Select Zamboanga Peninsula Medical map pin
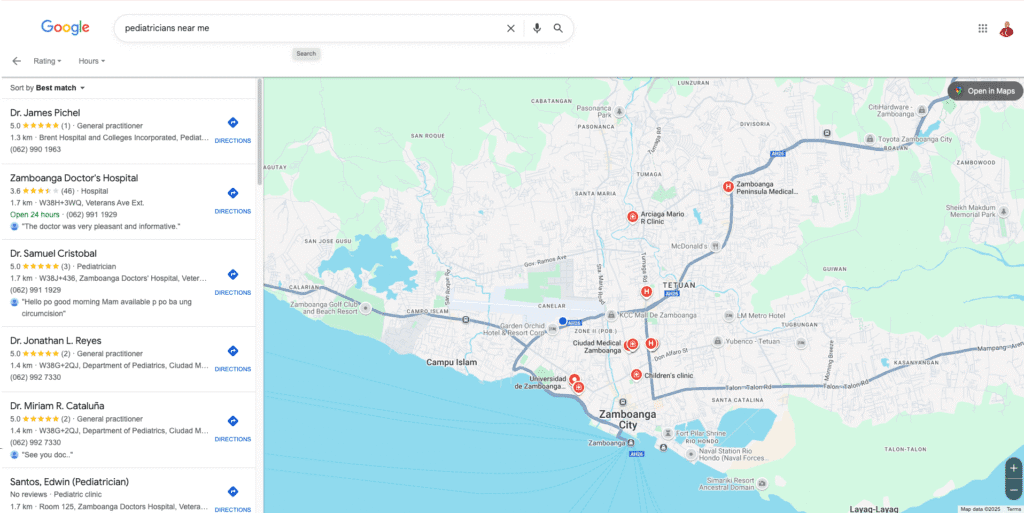The width and height of the screenshot is (1024, 513). click(x=728, y=187)
